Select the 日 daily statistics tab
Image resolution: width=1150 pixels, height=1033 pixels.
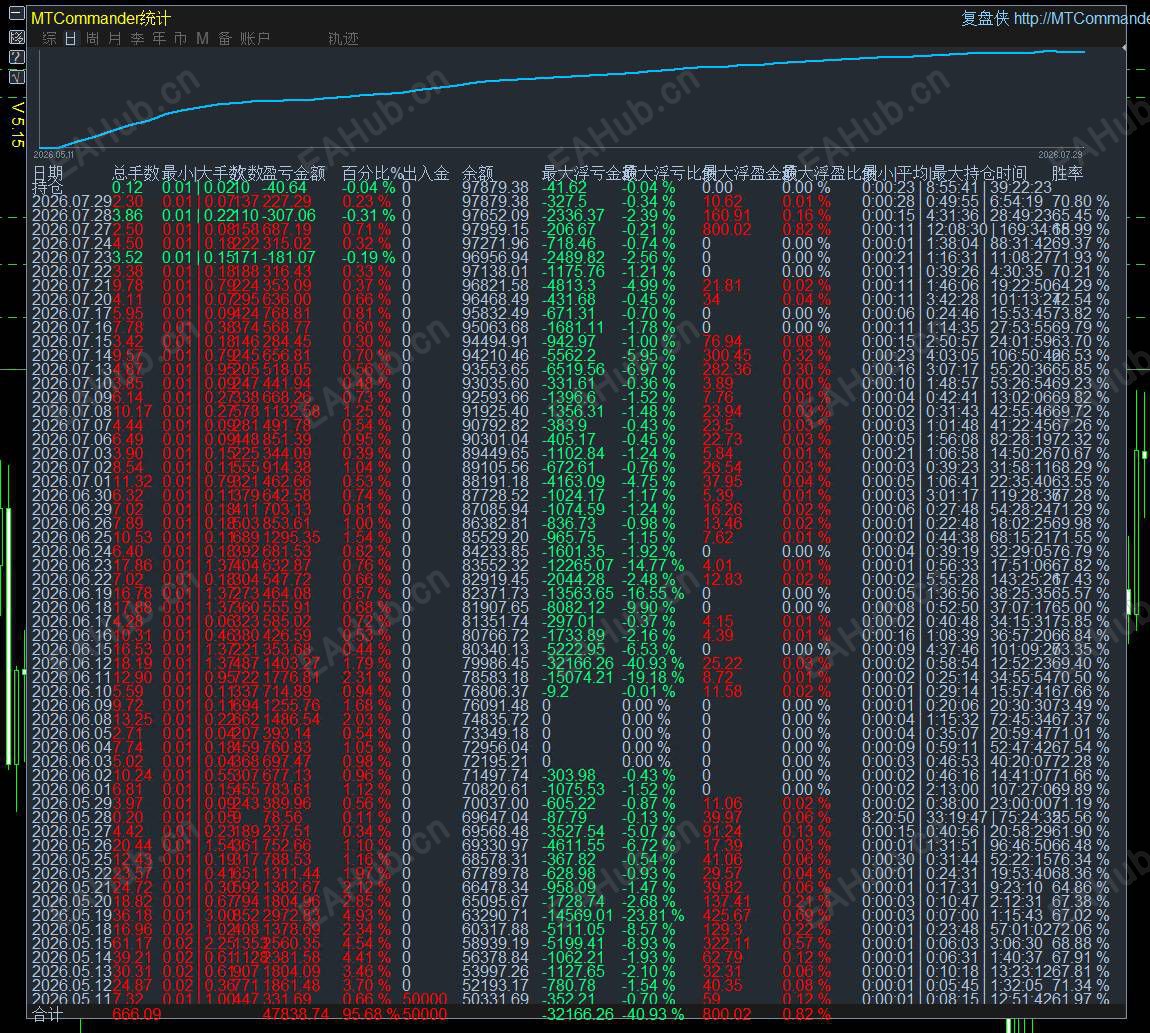[x=70, y=38]
